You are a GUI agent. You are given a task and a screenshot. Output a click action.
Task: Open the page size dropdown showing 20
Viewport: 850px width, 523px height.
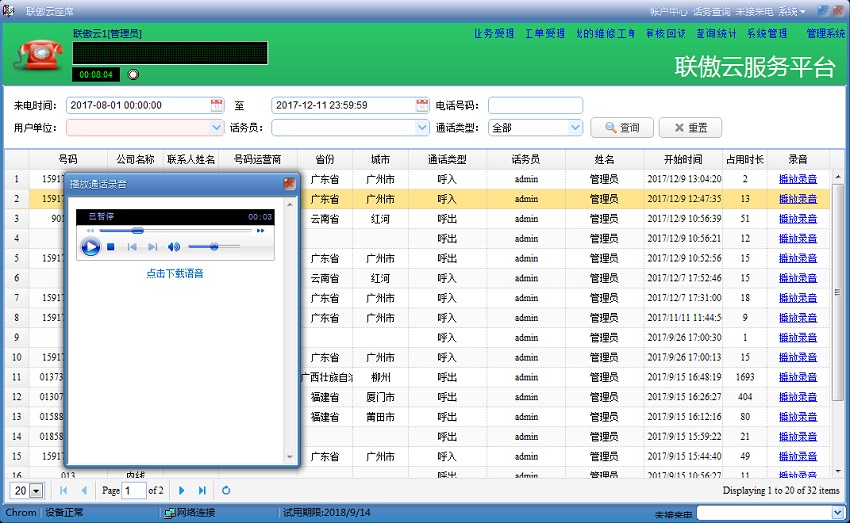point(37,491)
